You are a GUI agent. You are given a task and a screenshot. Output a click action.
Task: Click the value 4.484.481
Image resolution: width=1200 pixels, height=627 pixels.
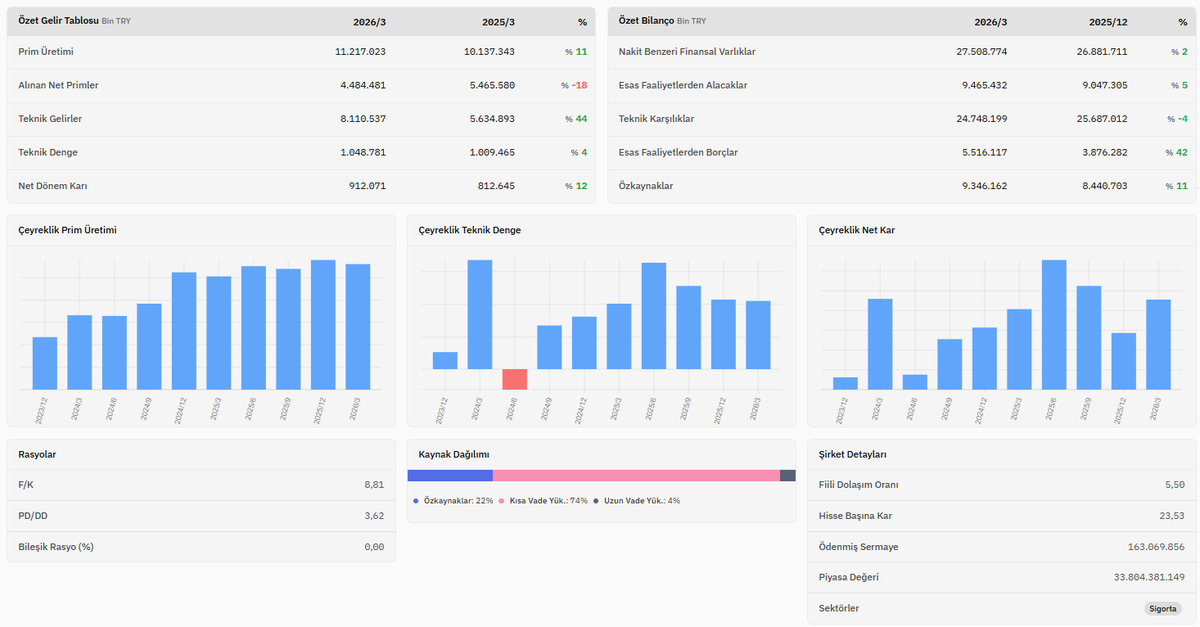click(x=363, y=85)
